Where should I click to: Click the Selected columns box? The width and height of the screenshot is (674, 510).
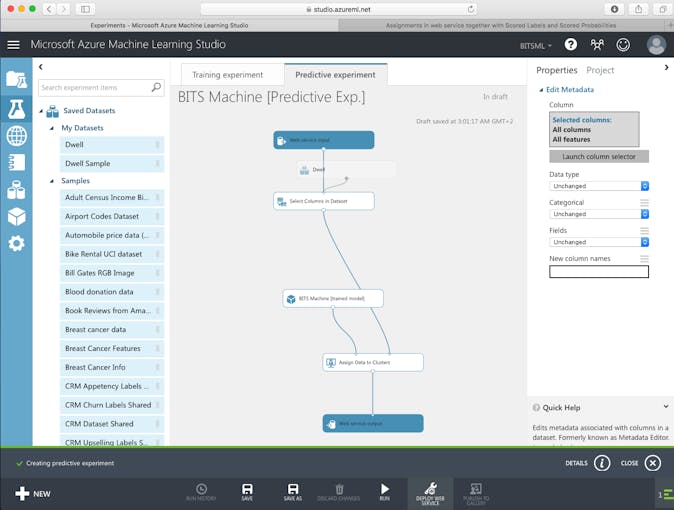(594, 129)
